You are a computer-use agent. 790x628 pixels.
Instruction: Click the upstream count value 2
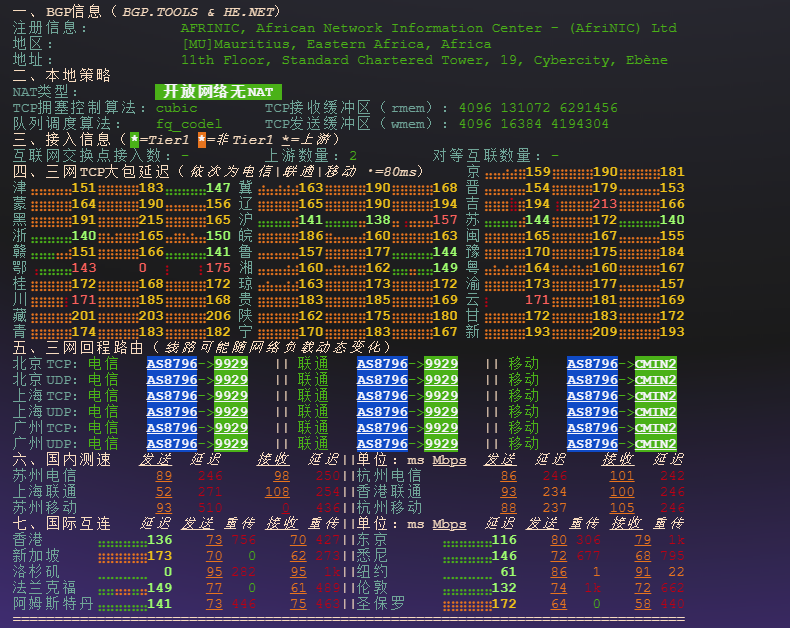tap(353, 156)
